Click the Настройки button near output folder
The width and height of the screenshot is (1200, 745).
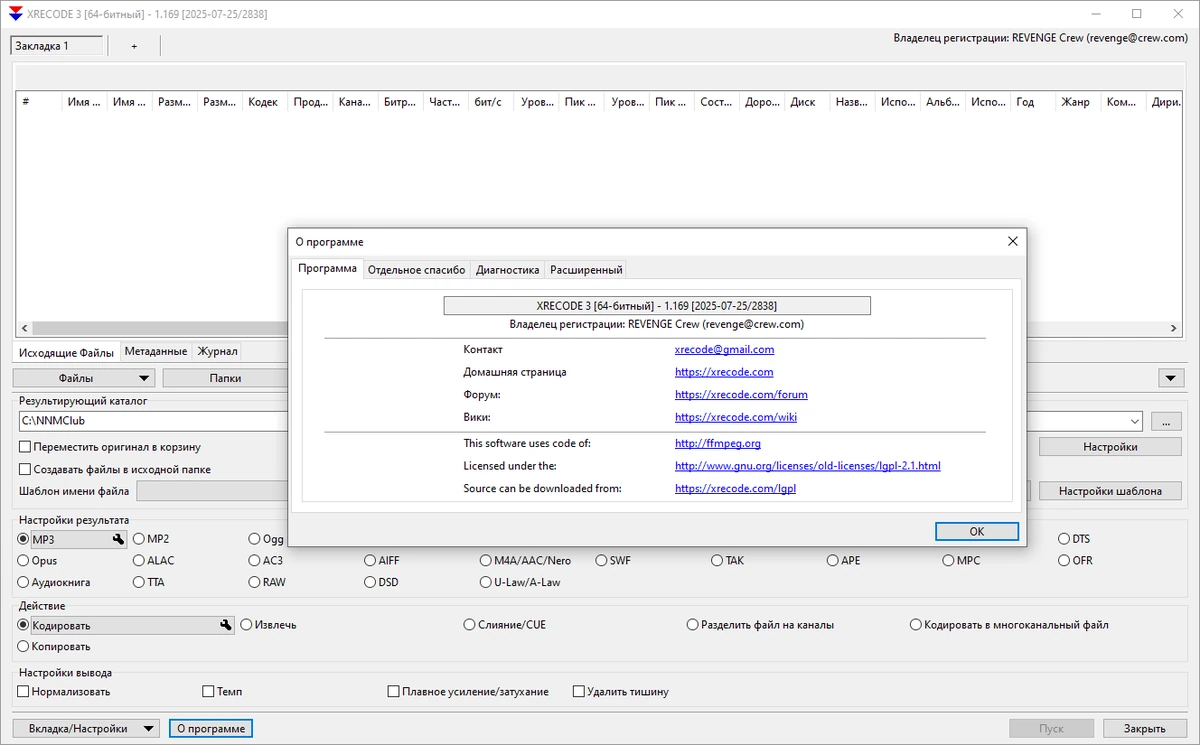click(1110, 447)
